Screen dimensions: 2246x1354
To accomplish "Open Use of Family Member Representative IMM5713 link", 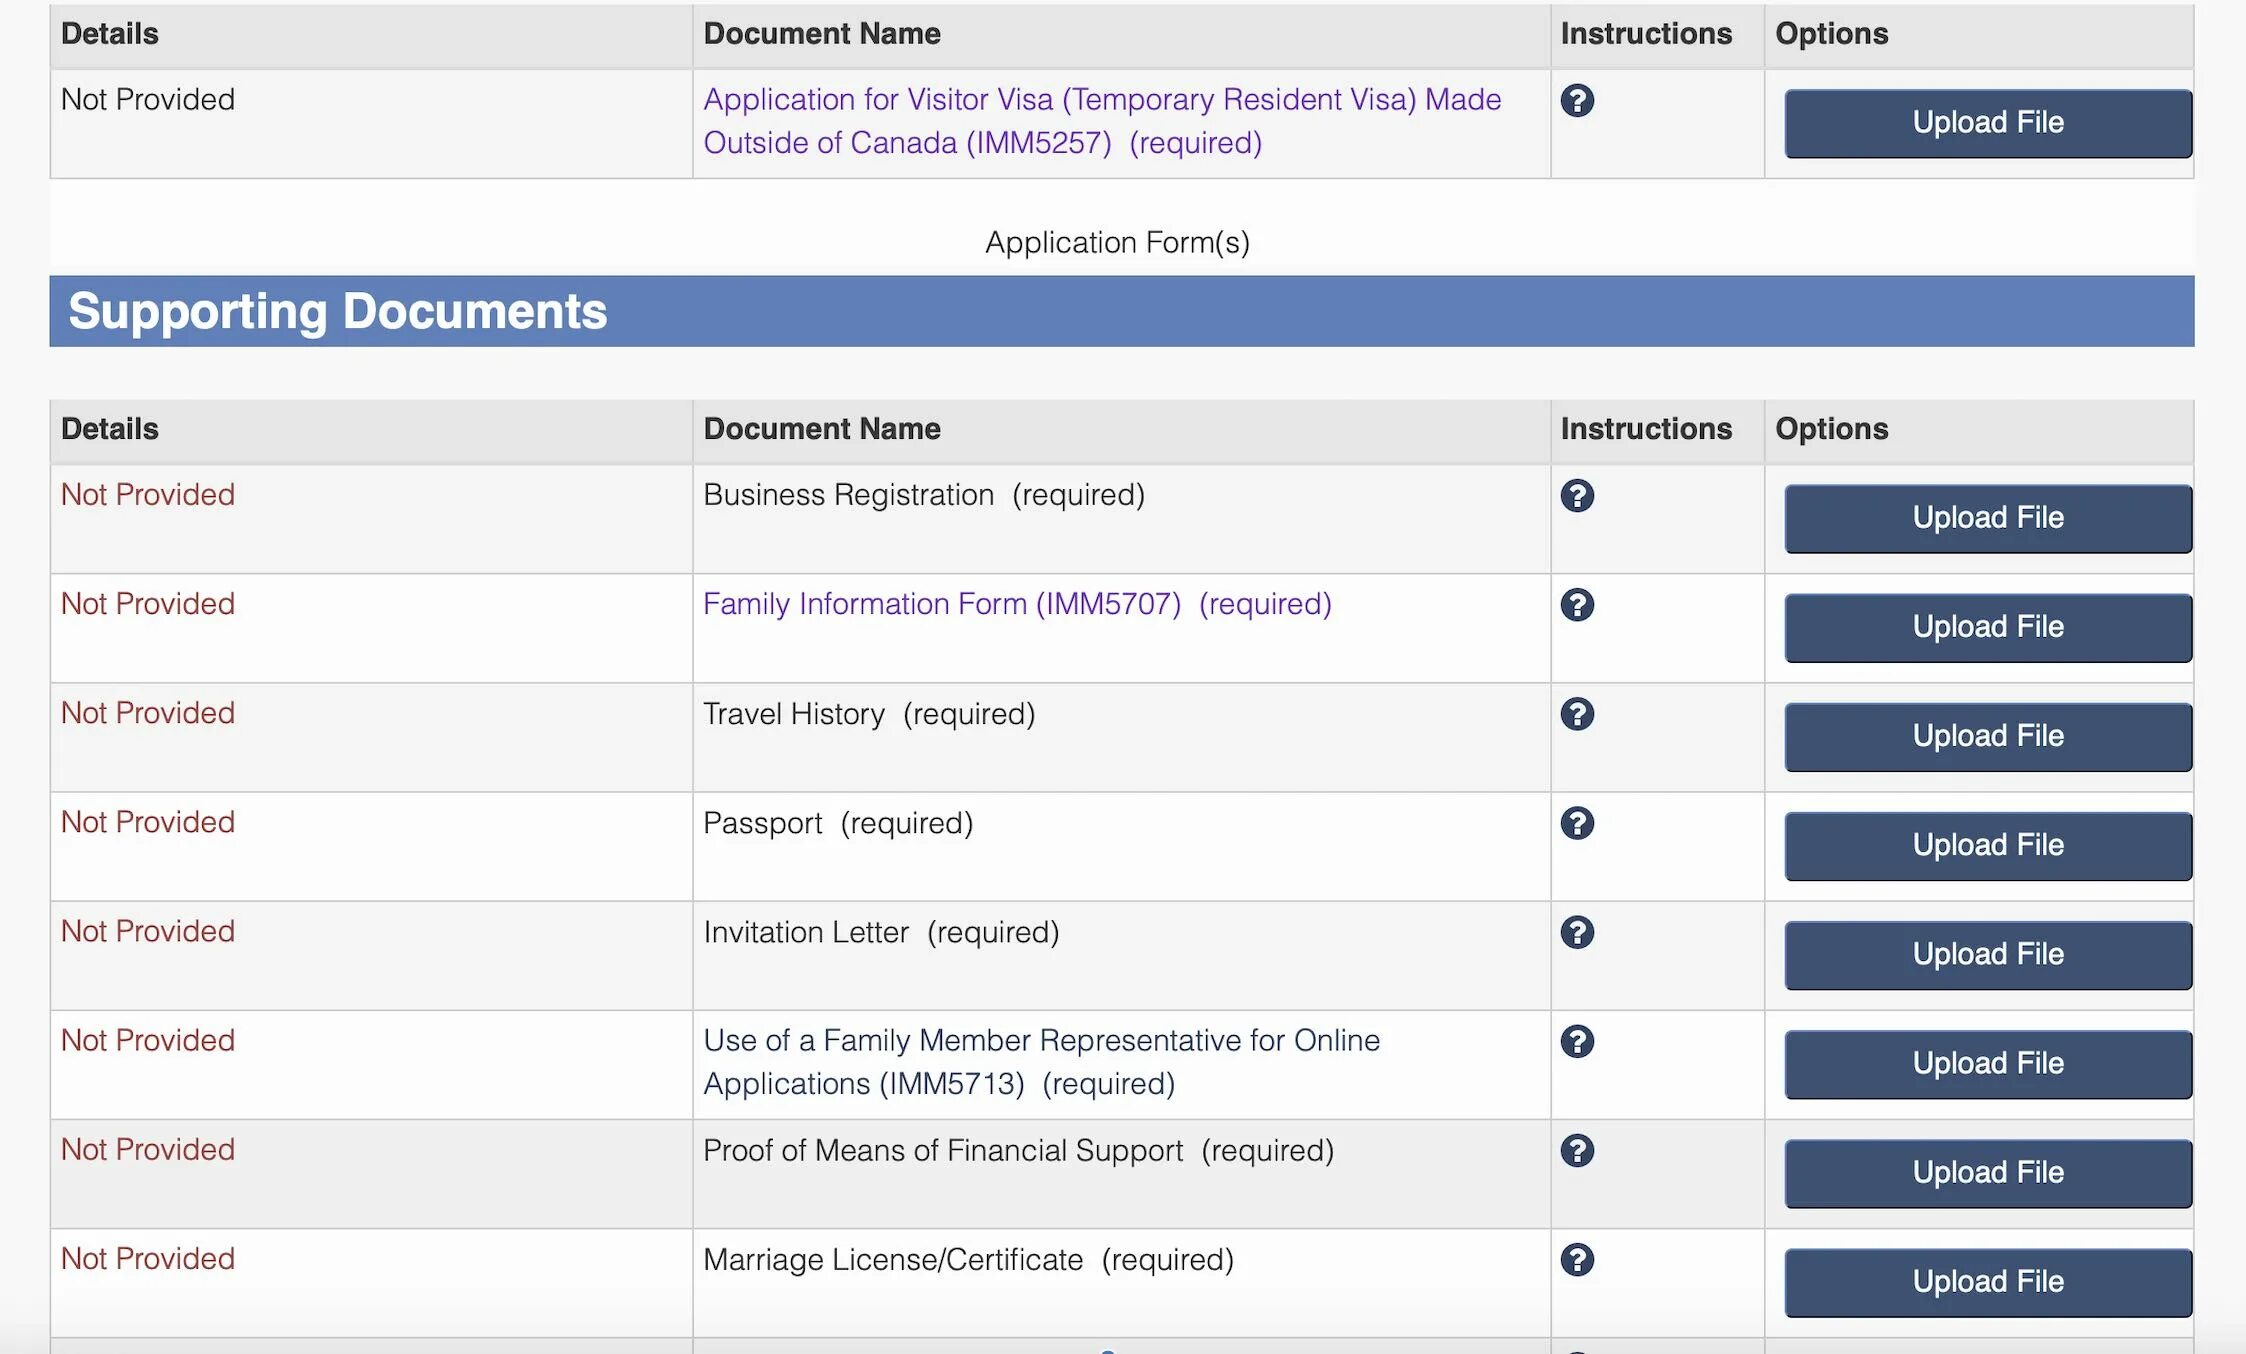I will pos(1040,1041).
